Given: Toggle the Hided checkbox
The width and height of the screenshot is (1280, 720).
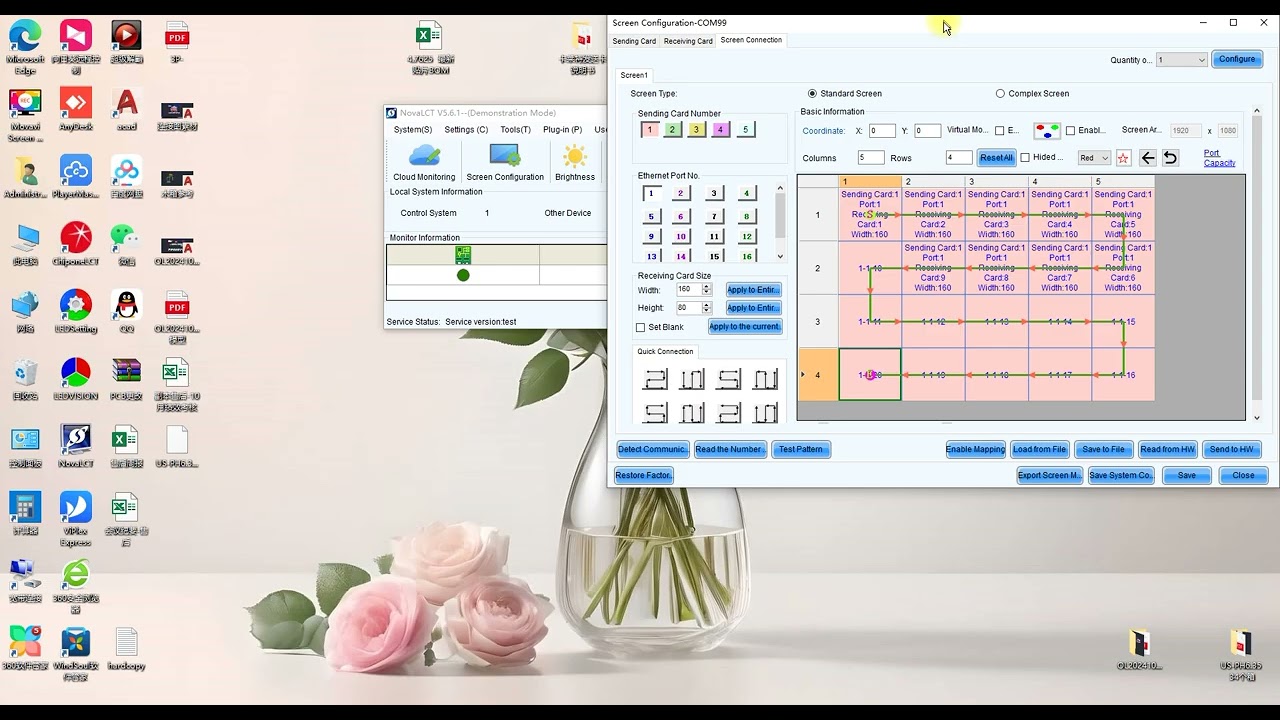Looking at the screenshot, I should (1025, 158).
